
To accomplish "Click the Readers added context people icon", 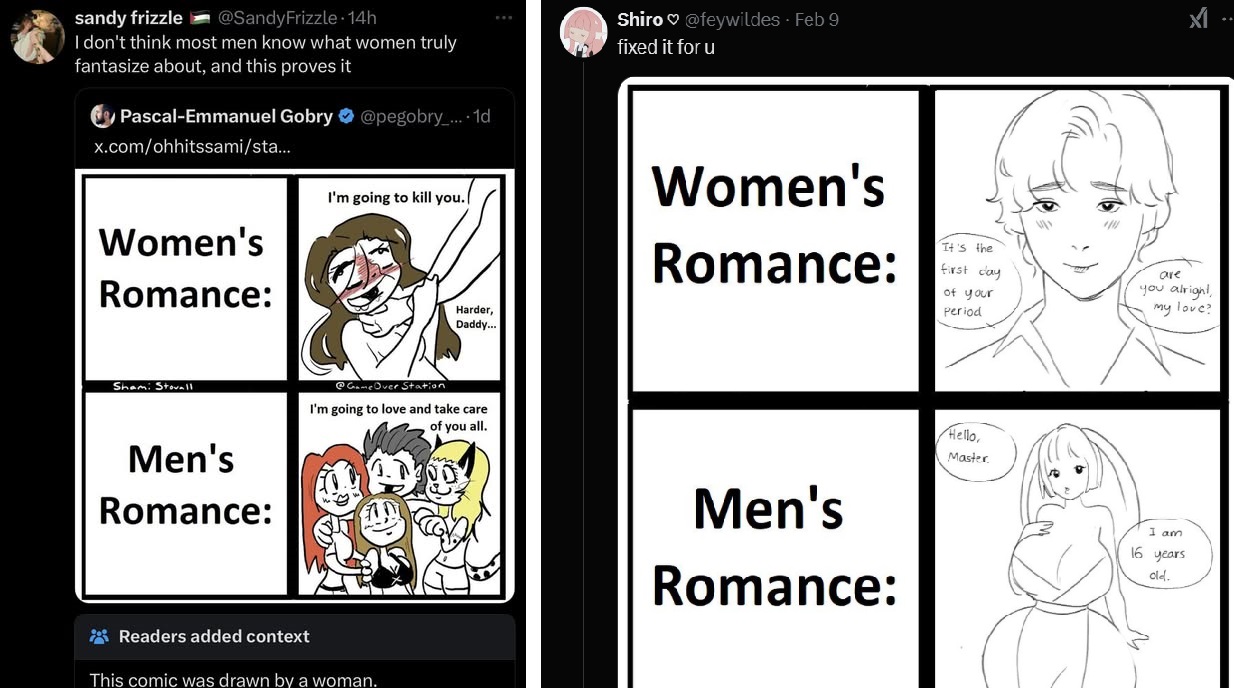I will (x=99, y=636).
